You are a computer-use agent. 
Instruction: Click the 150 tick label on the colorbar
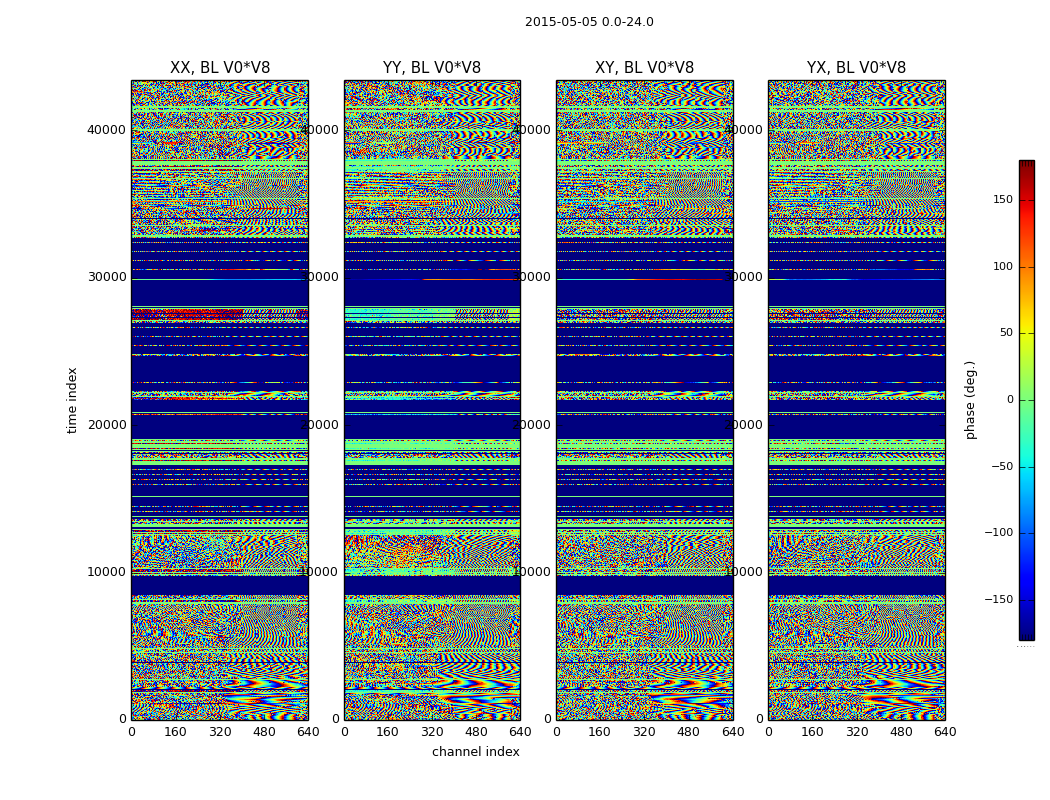[1003, 199]
